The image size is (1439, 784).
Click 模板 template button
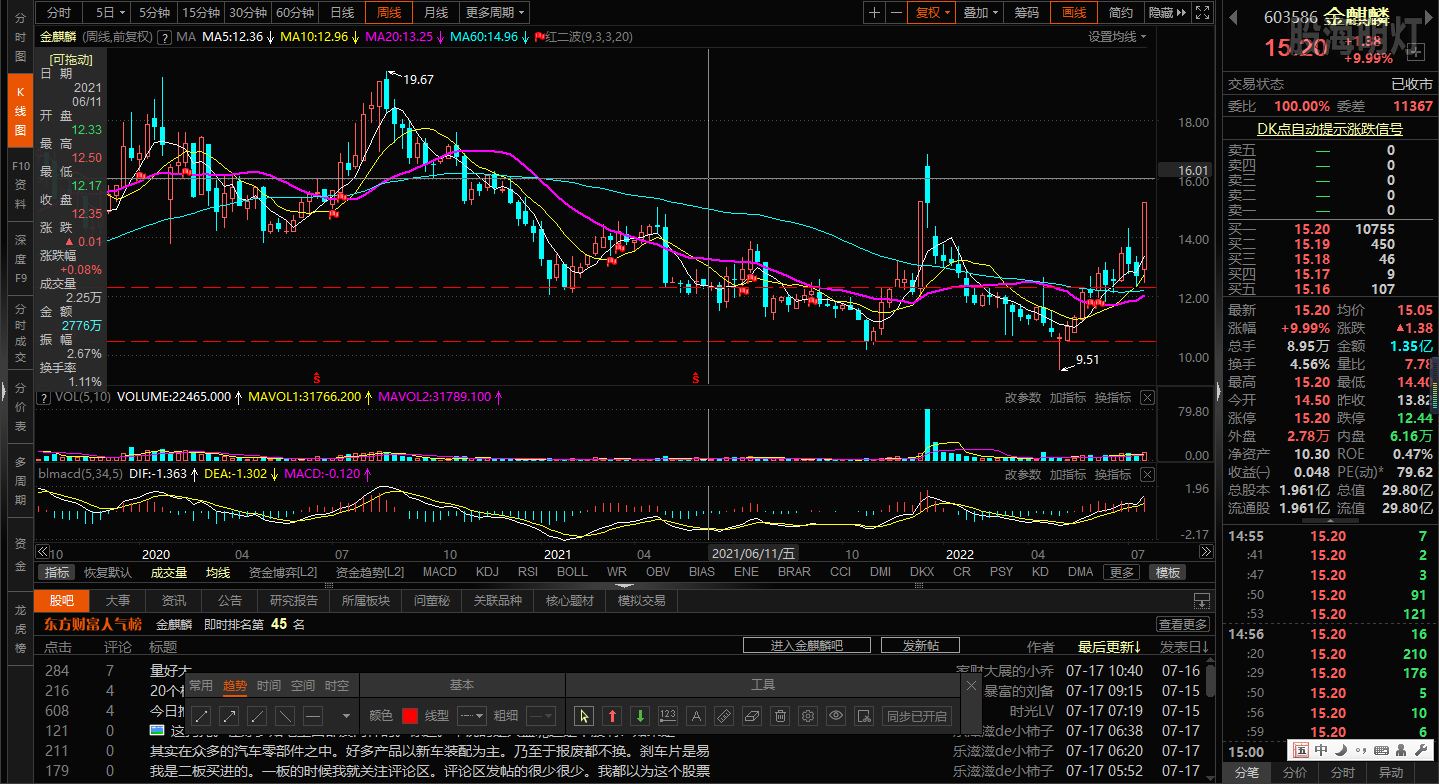coord(1167,572)
